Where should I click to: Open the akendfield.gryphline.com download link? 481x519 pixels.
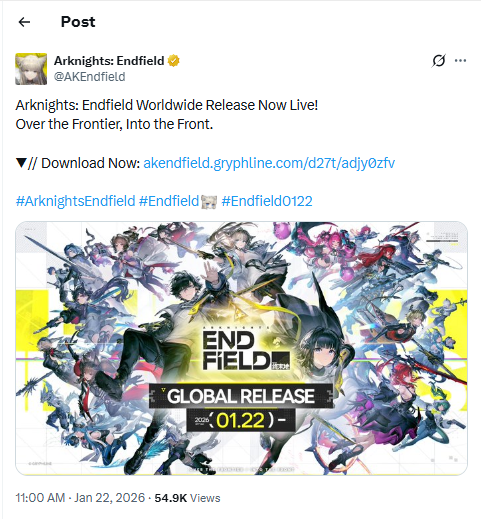[269, 163]
